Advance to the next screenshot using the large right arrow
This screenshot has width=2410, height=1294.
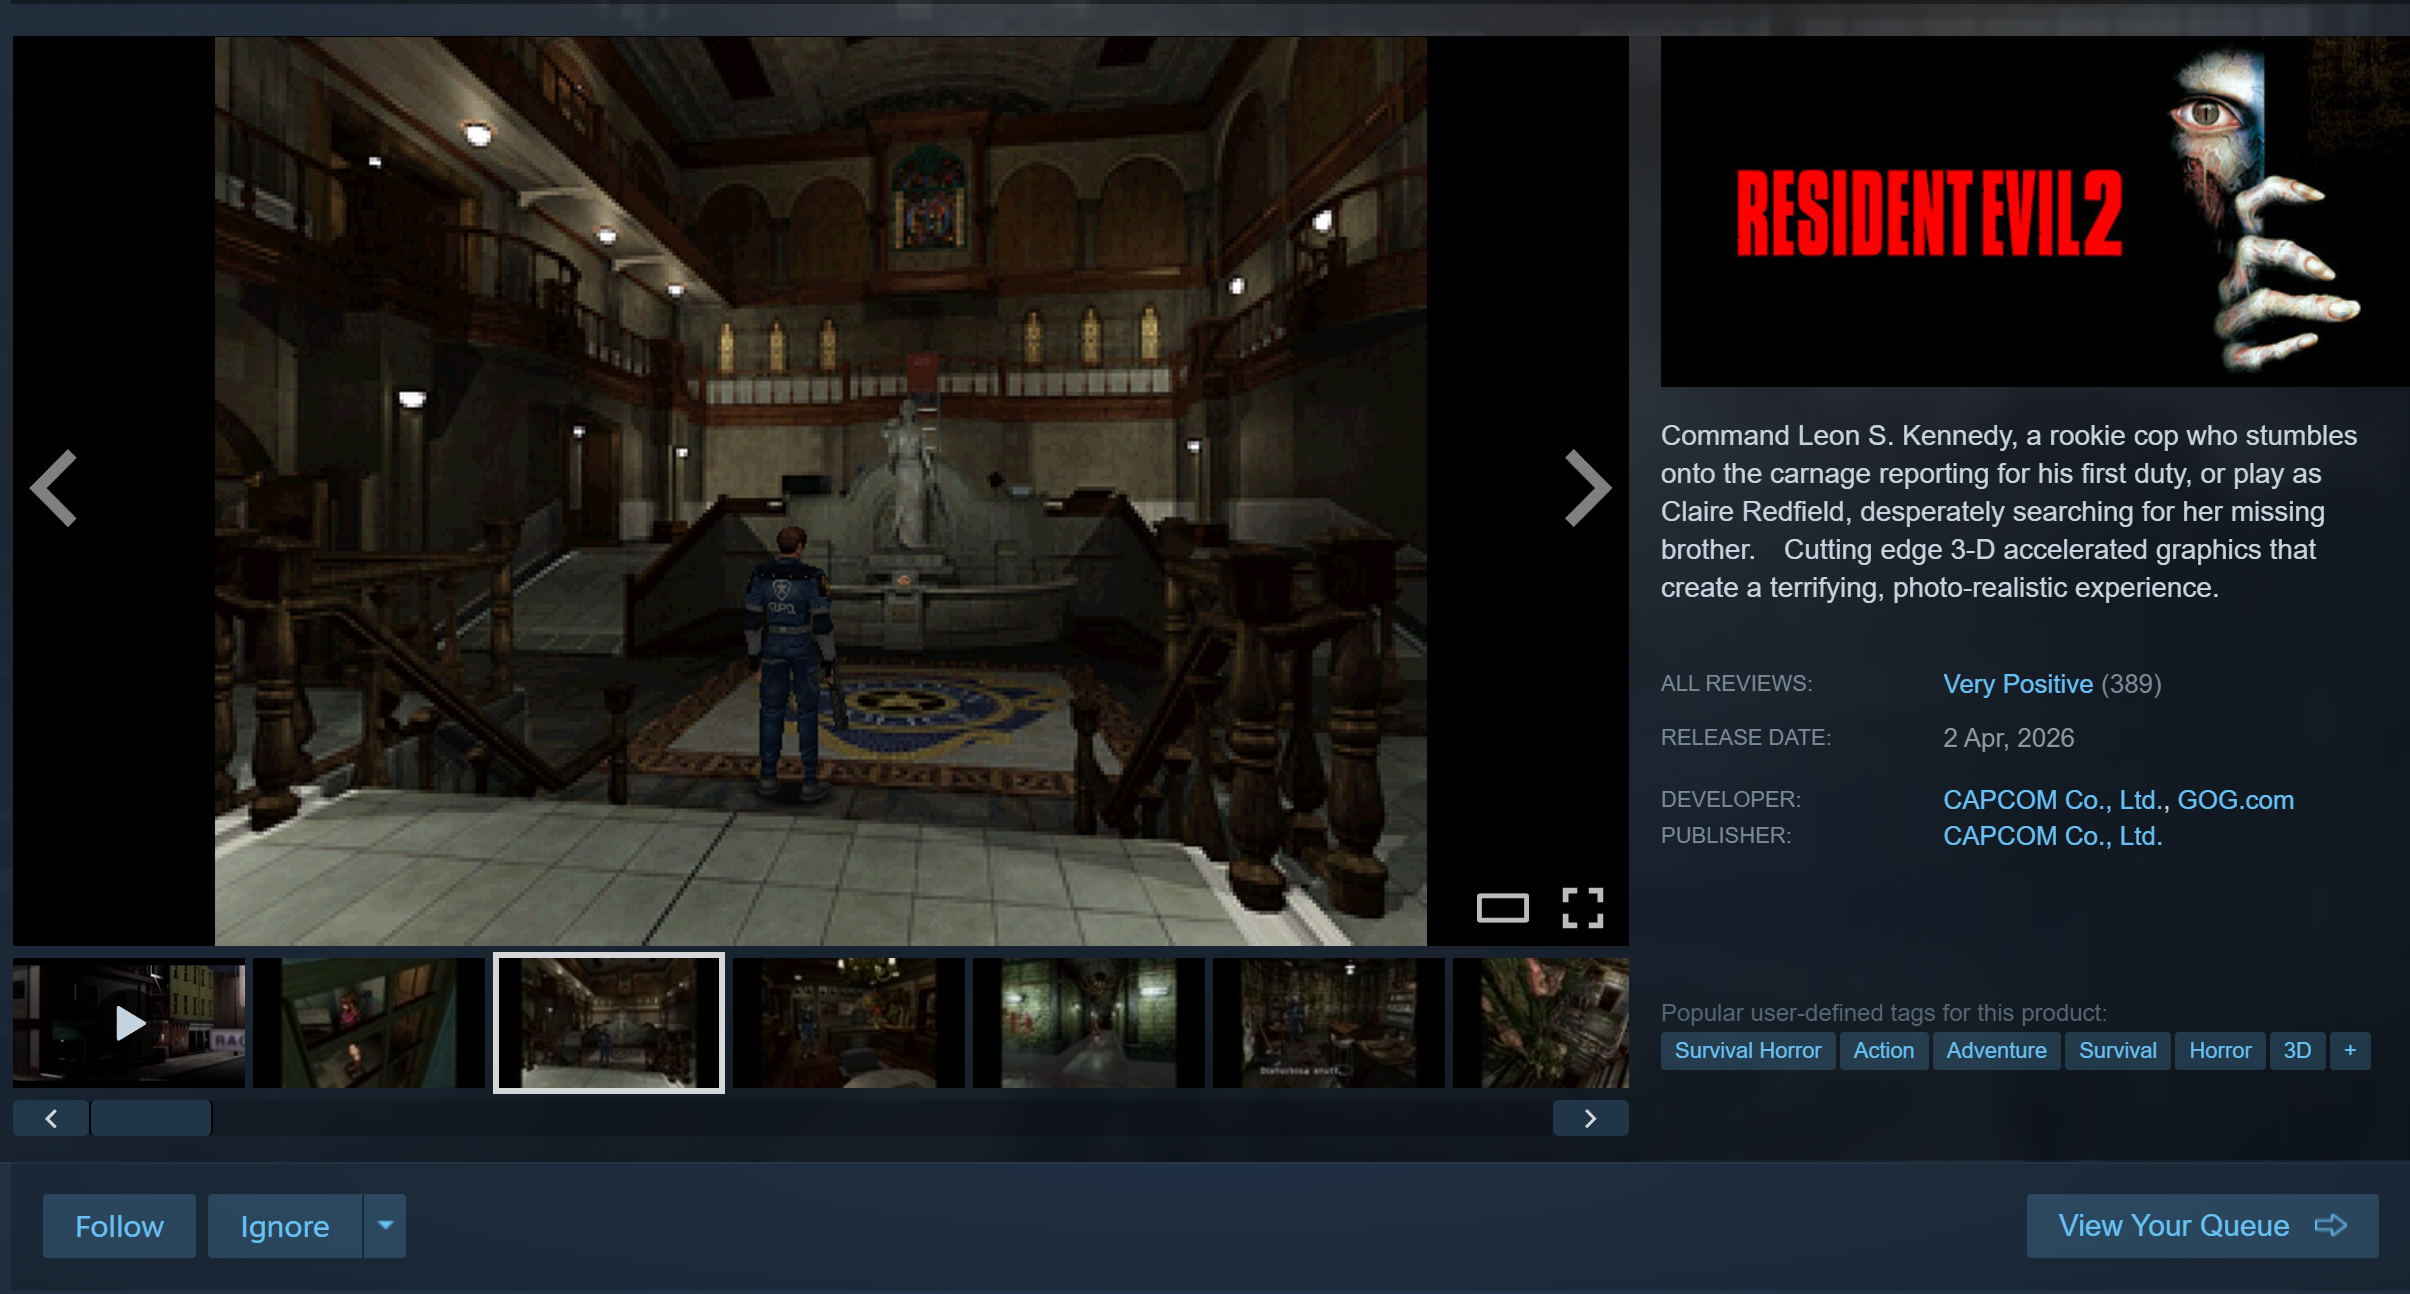click(x=1587, y=488)
